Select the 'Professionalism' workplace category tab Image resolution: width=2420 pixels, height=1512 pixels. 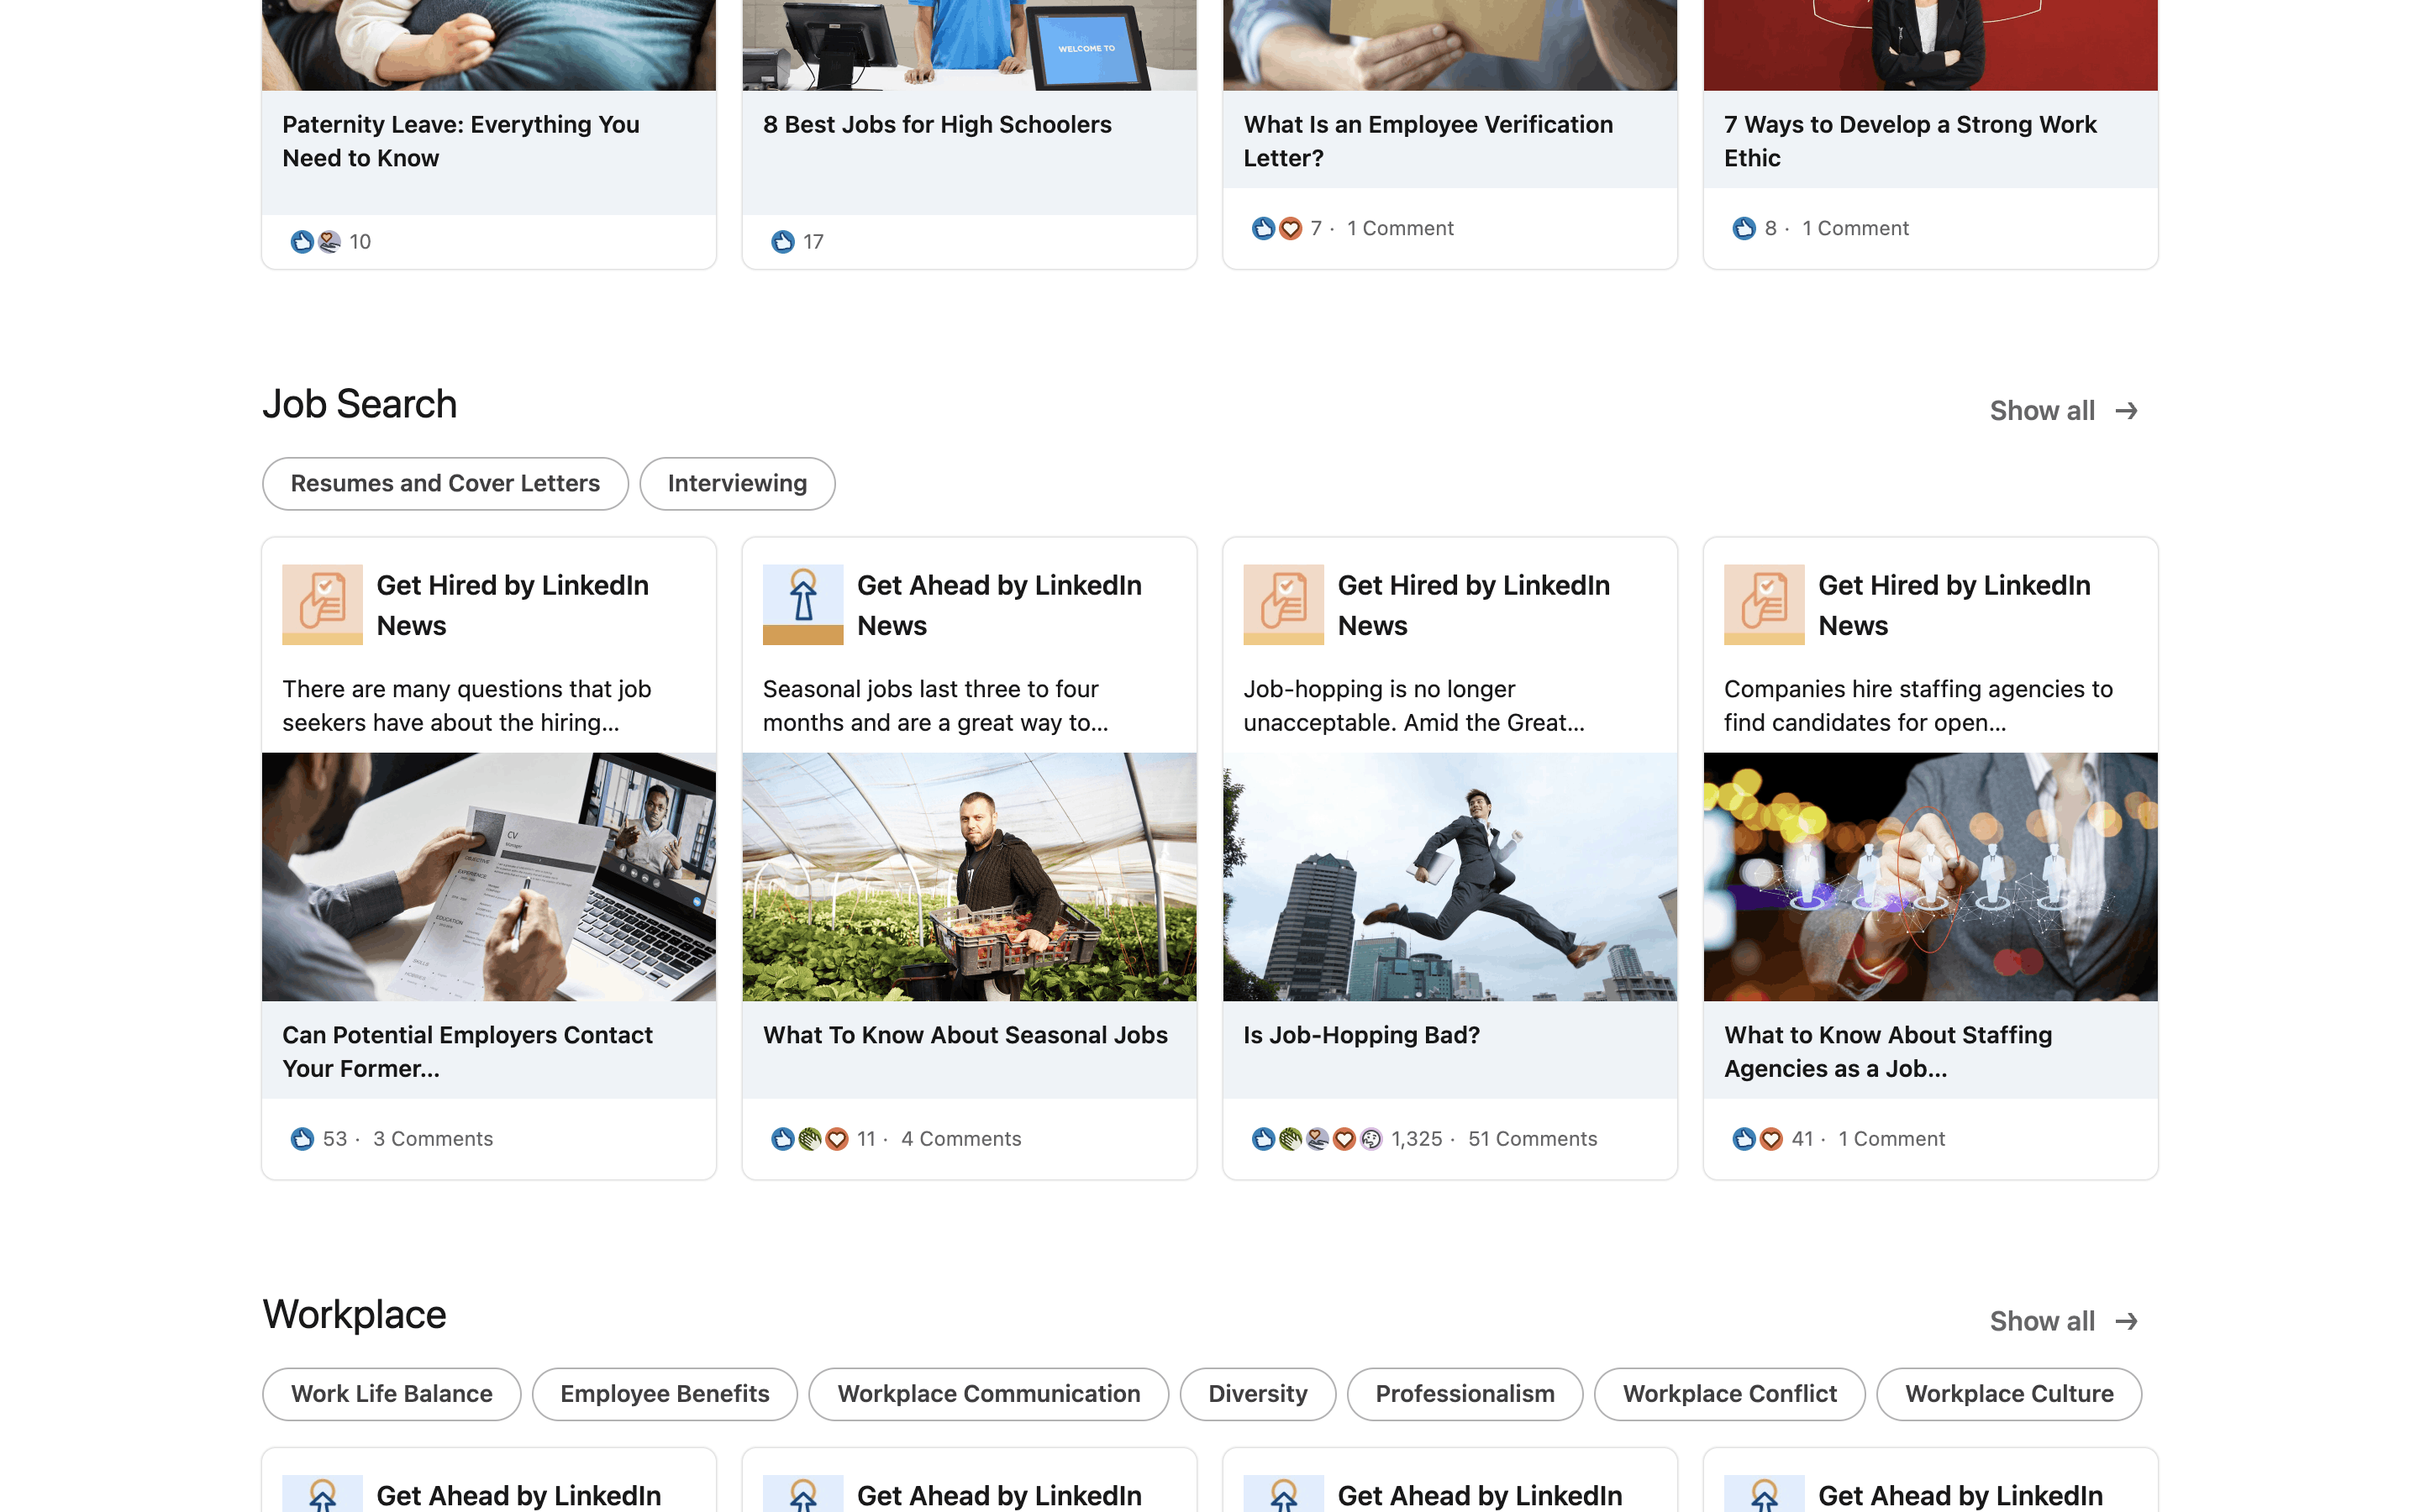tap(1465, 1394)
